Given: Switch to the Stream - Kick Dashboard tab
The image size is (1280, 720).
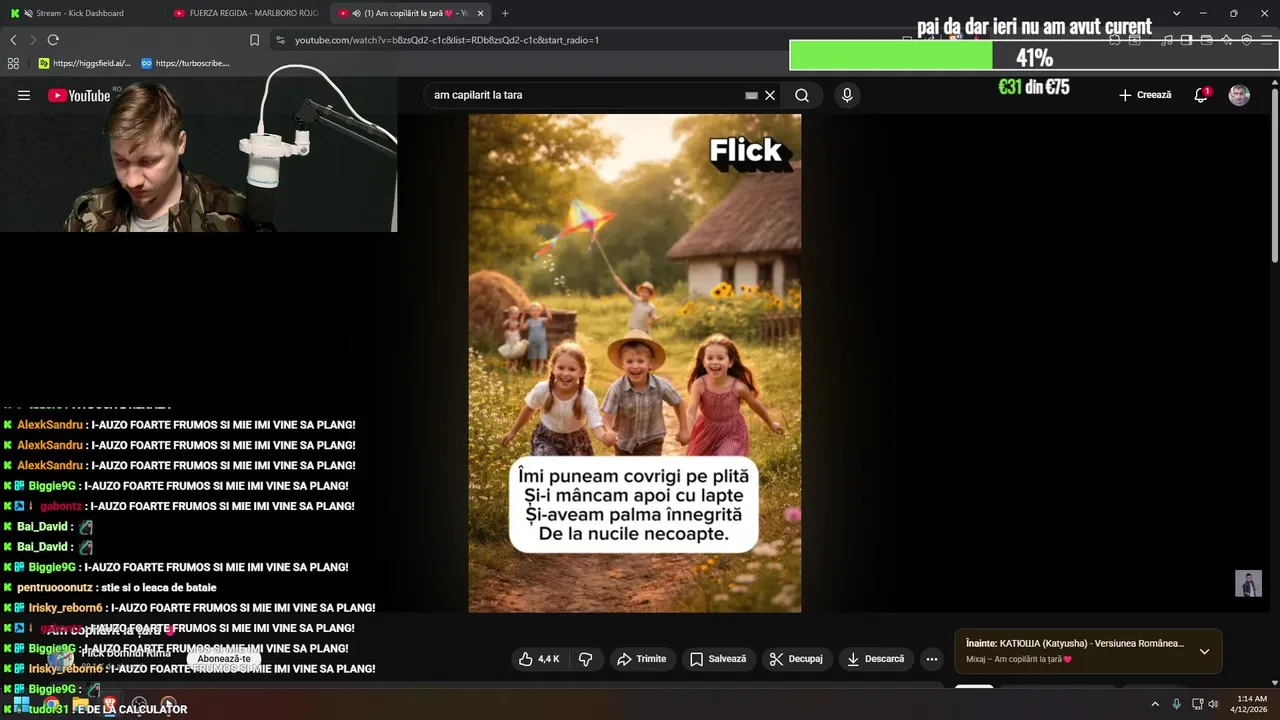Looking at the screenshot, I should pyautogui.click(x=80, y=13).
